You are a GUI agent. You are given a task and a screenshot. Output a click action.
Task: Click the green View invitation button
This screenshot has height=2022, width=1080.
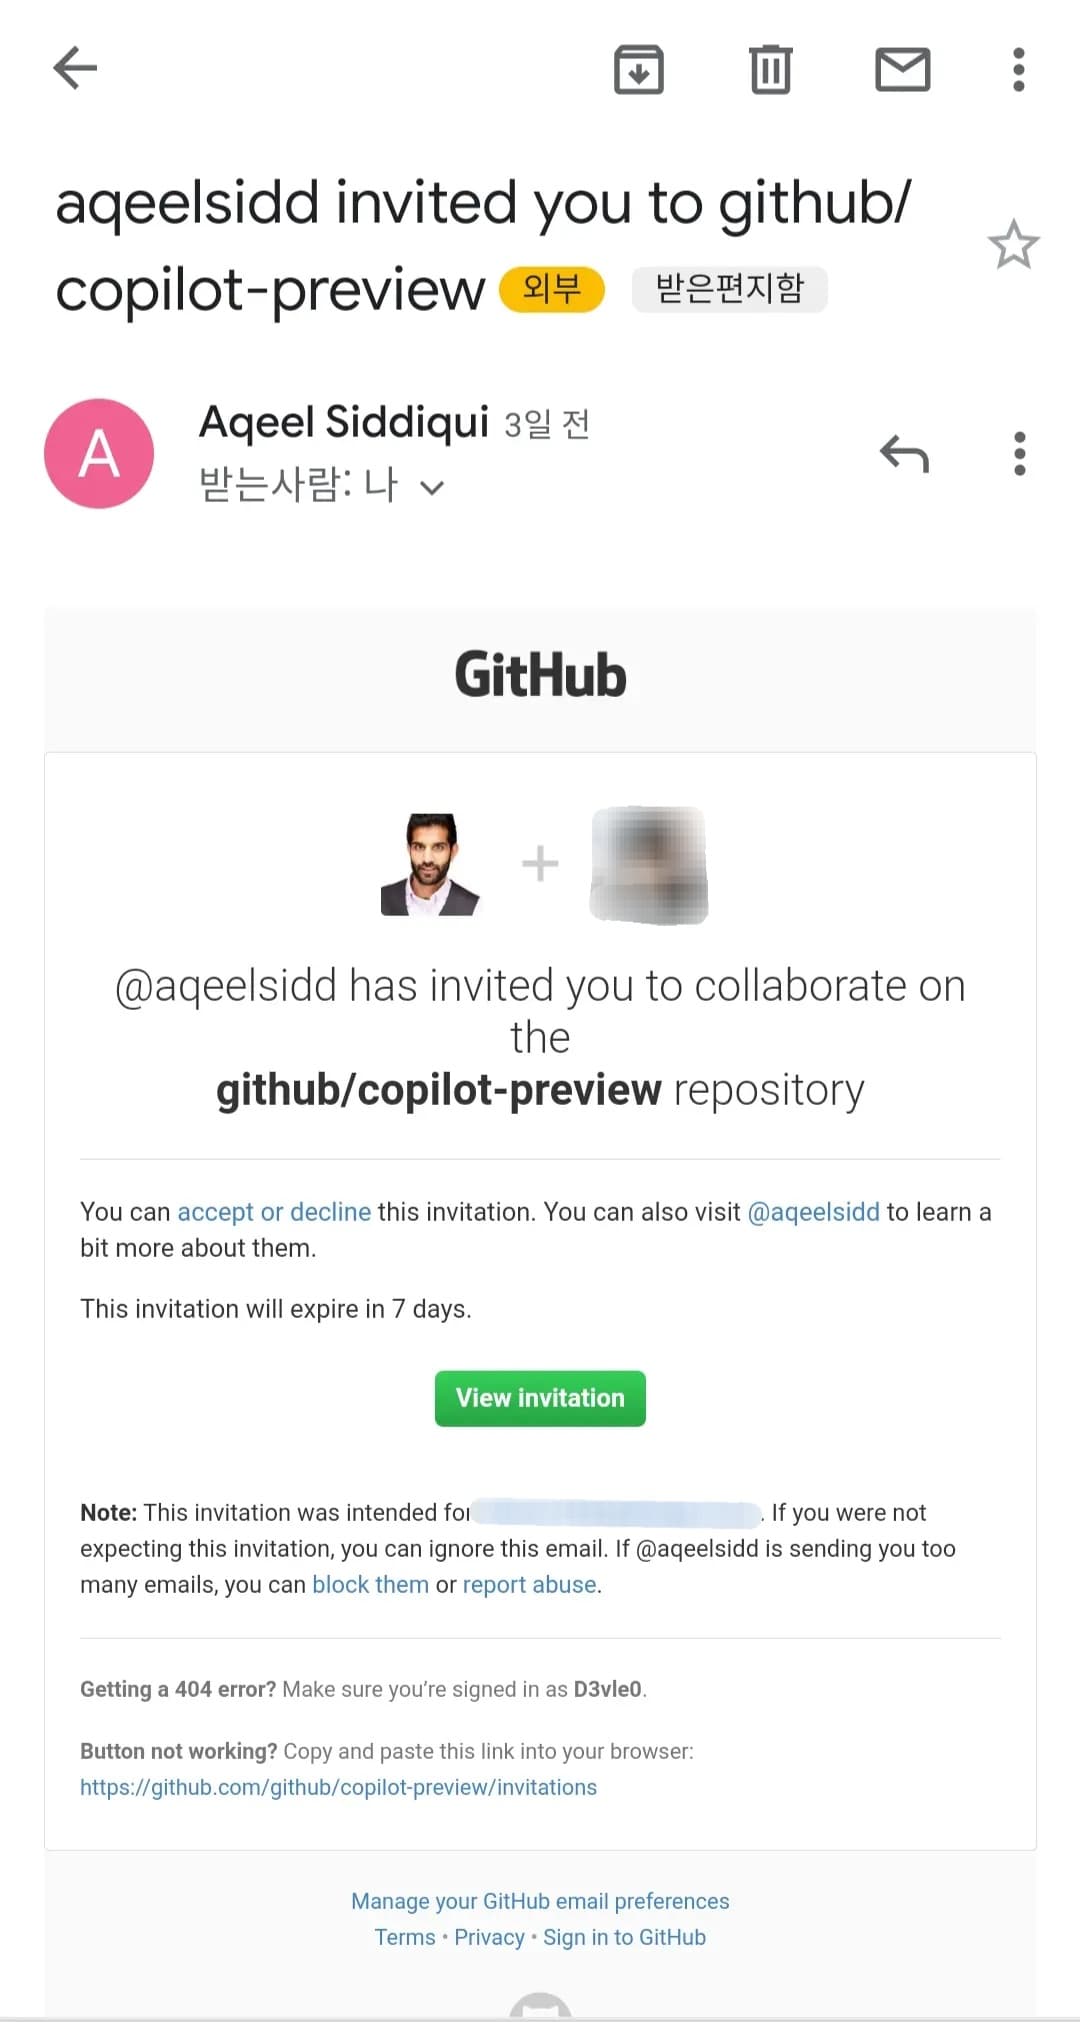(x=540, y=1398)
